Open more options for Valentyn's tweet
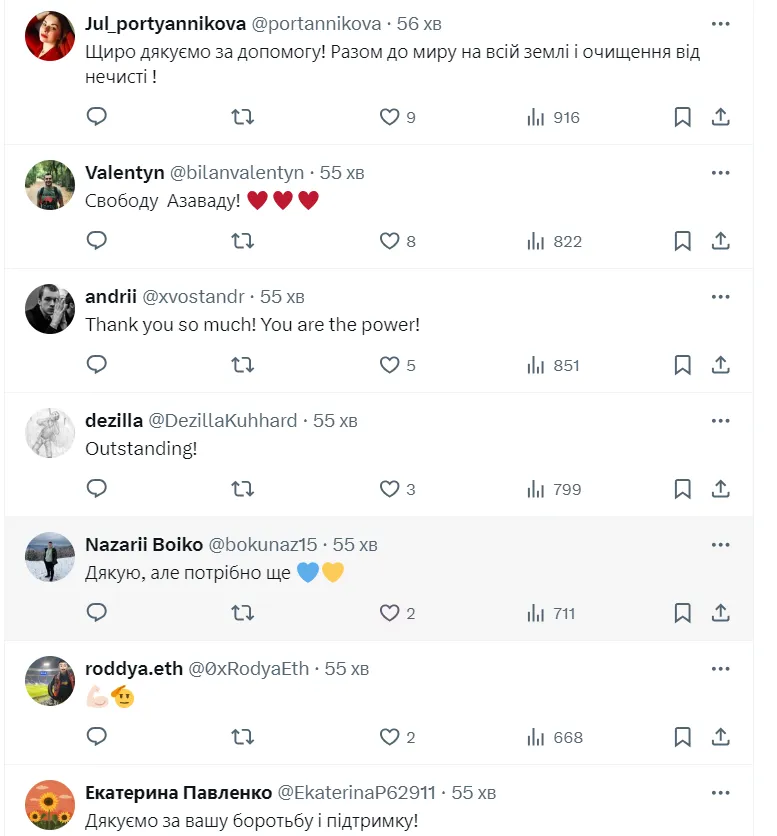This screenshot has height=836, width=777. tap(720, 173)
